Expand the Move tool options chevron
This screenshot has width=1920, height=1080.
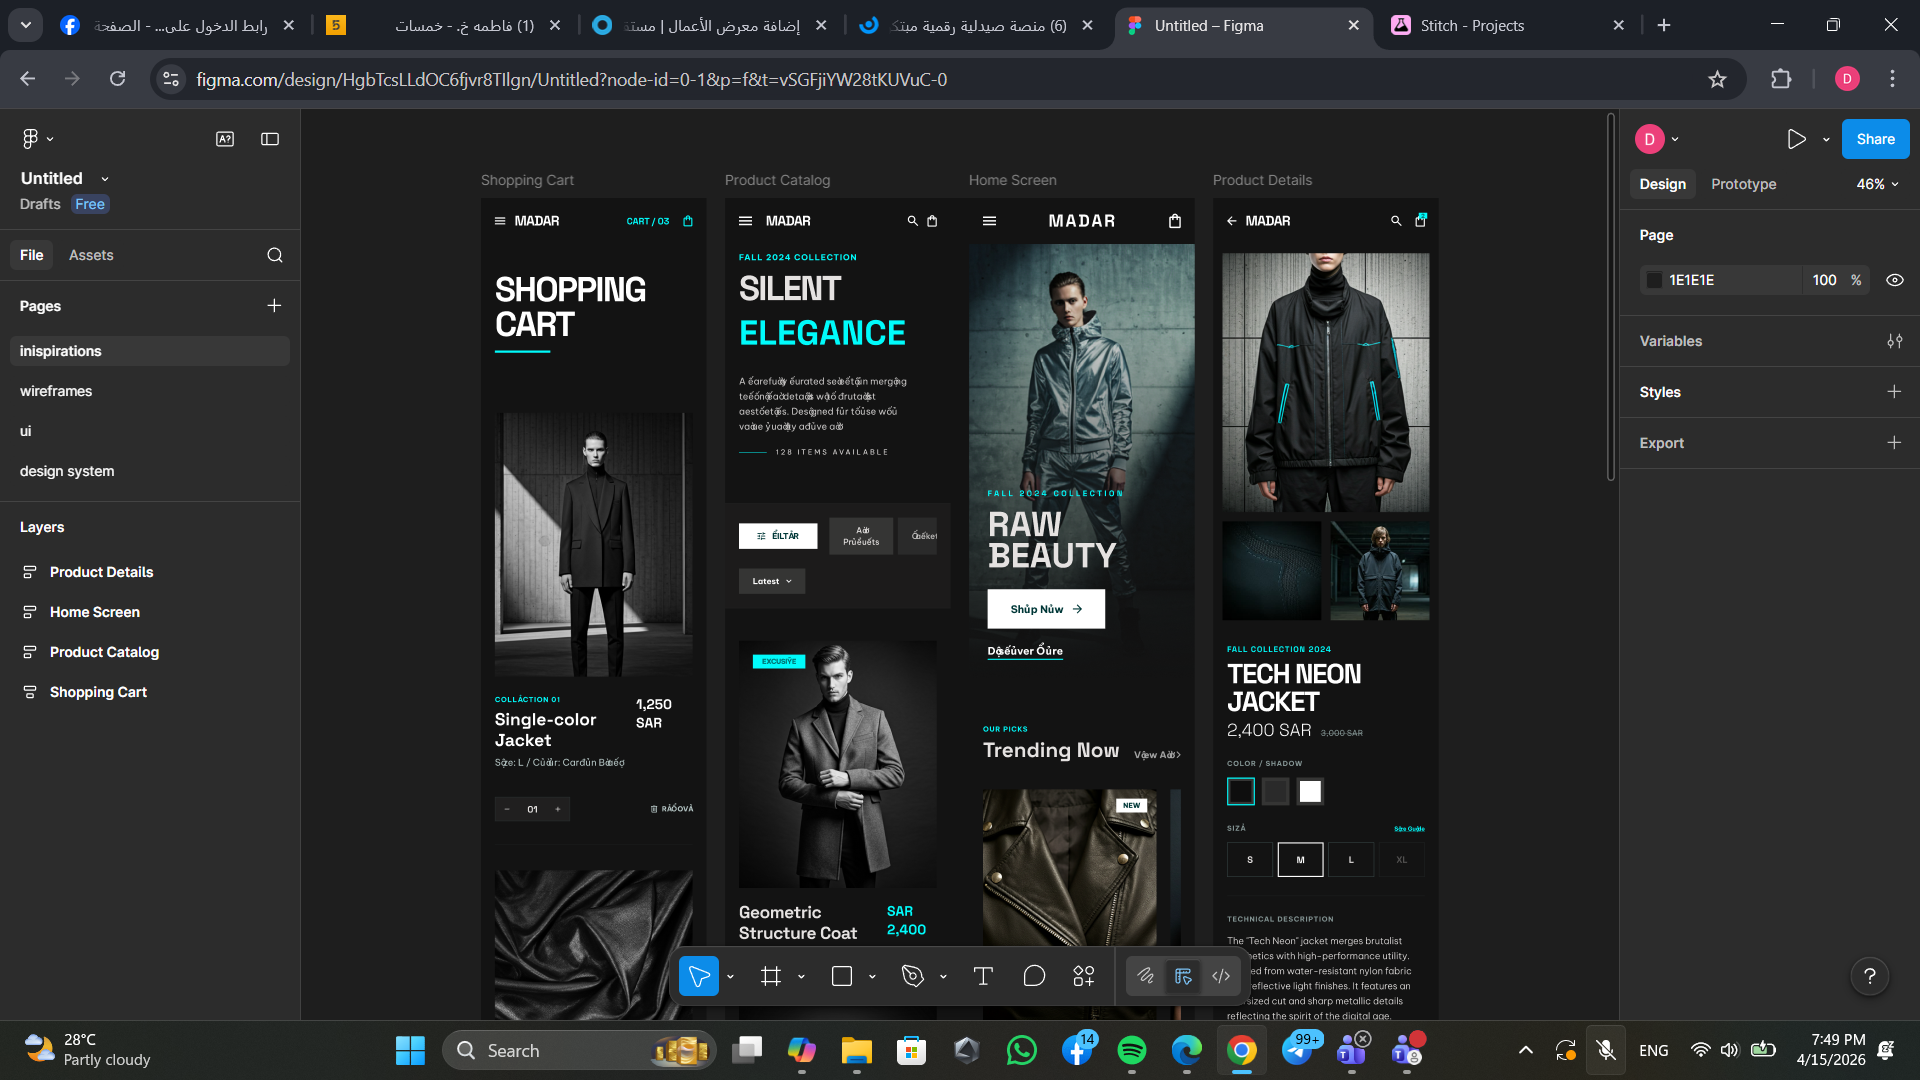point(730,977)
